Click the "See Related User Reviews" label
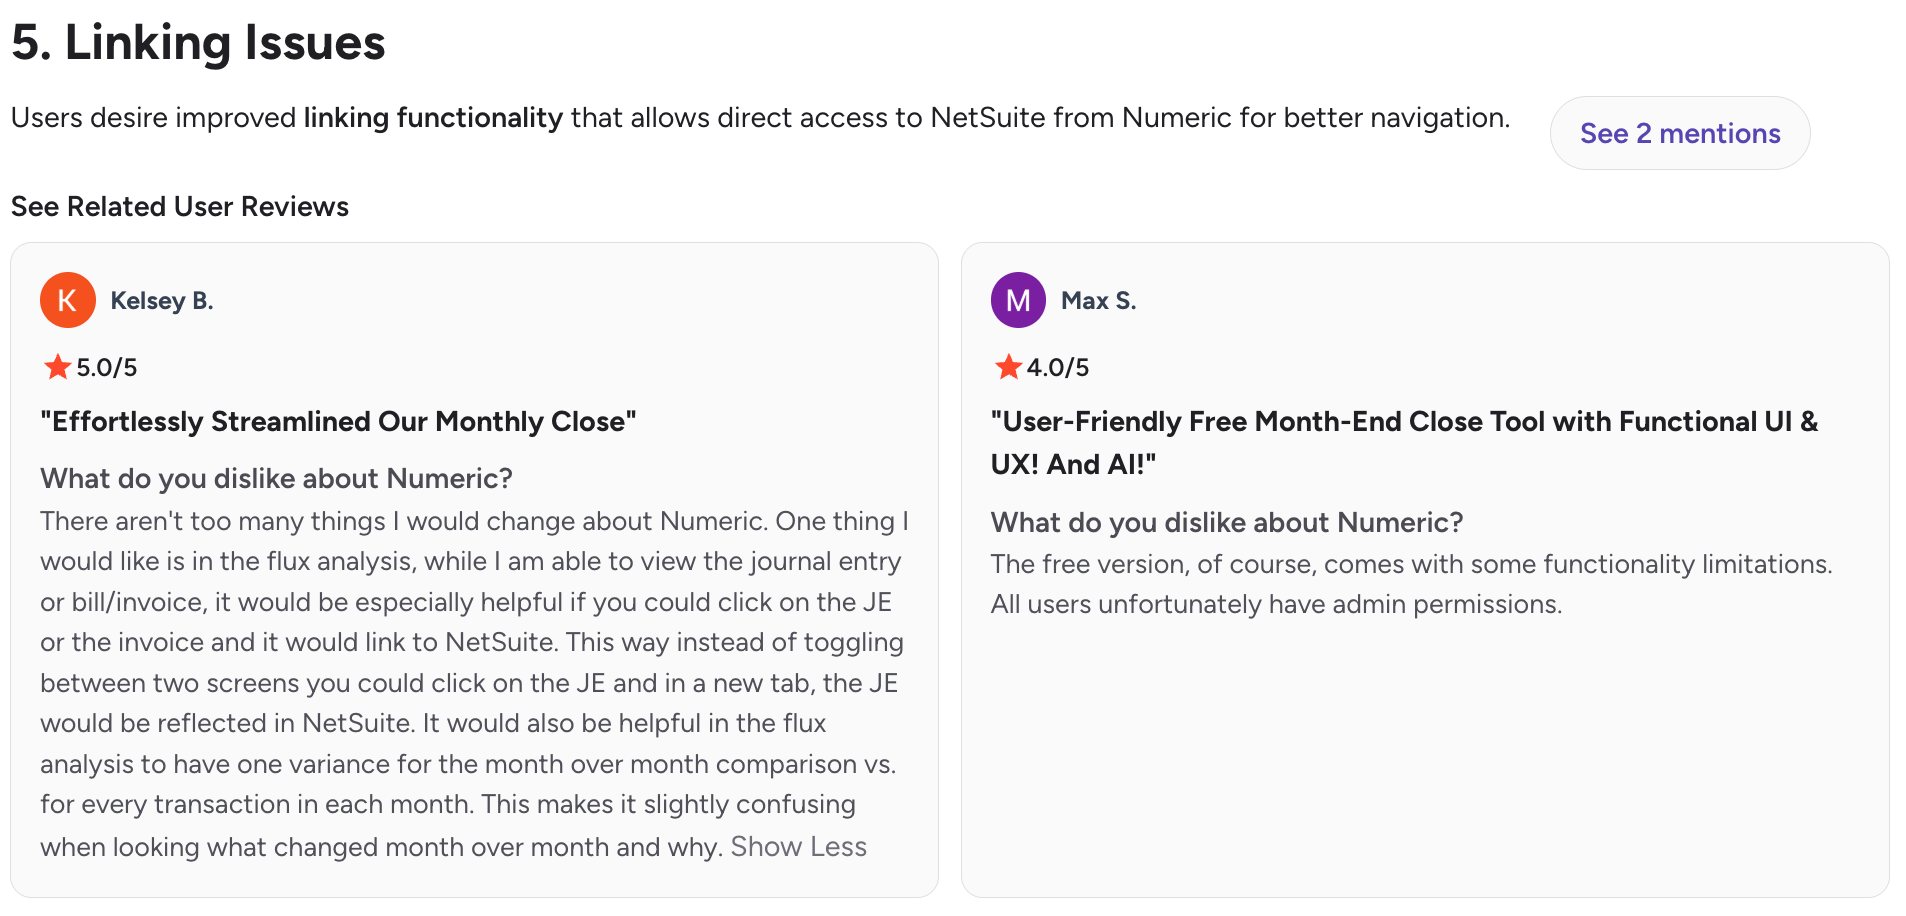 180,206
